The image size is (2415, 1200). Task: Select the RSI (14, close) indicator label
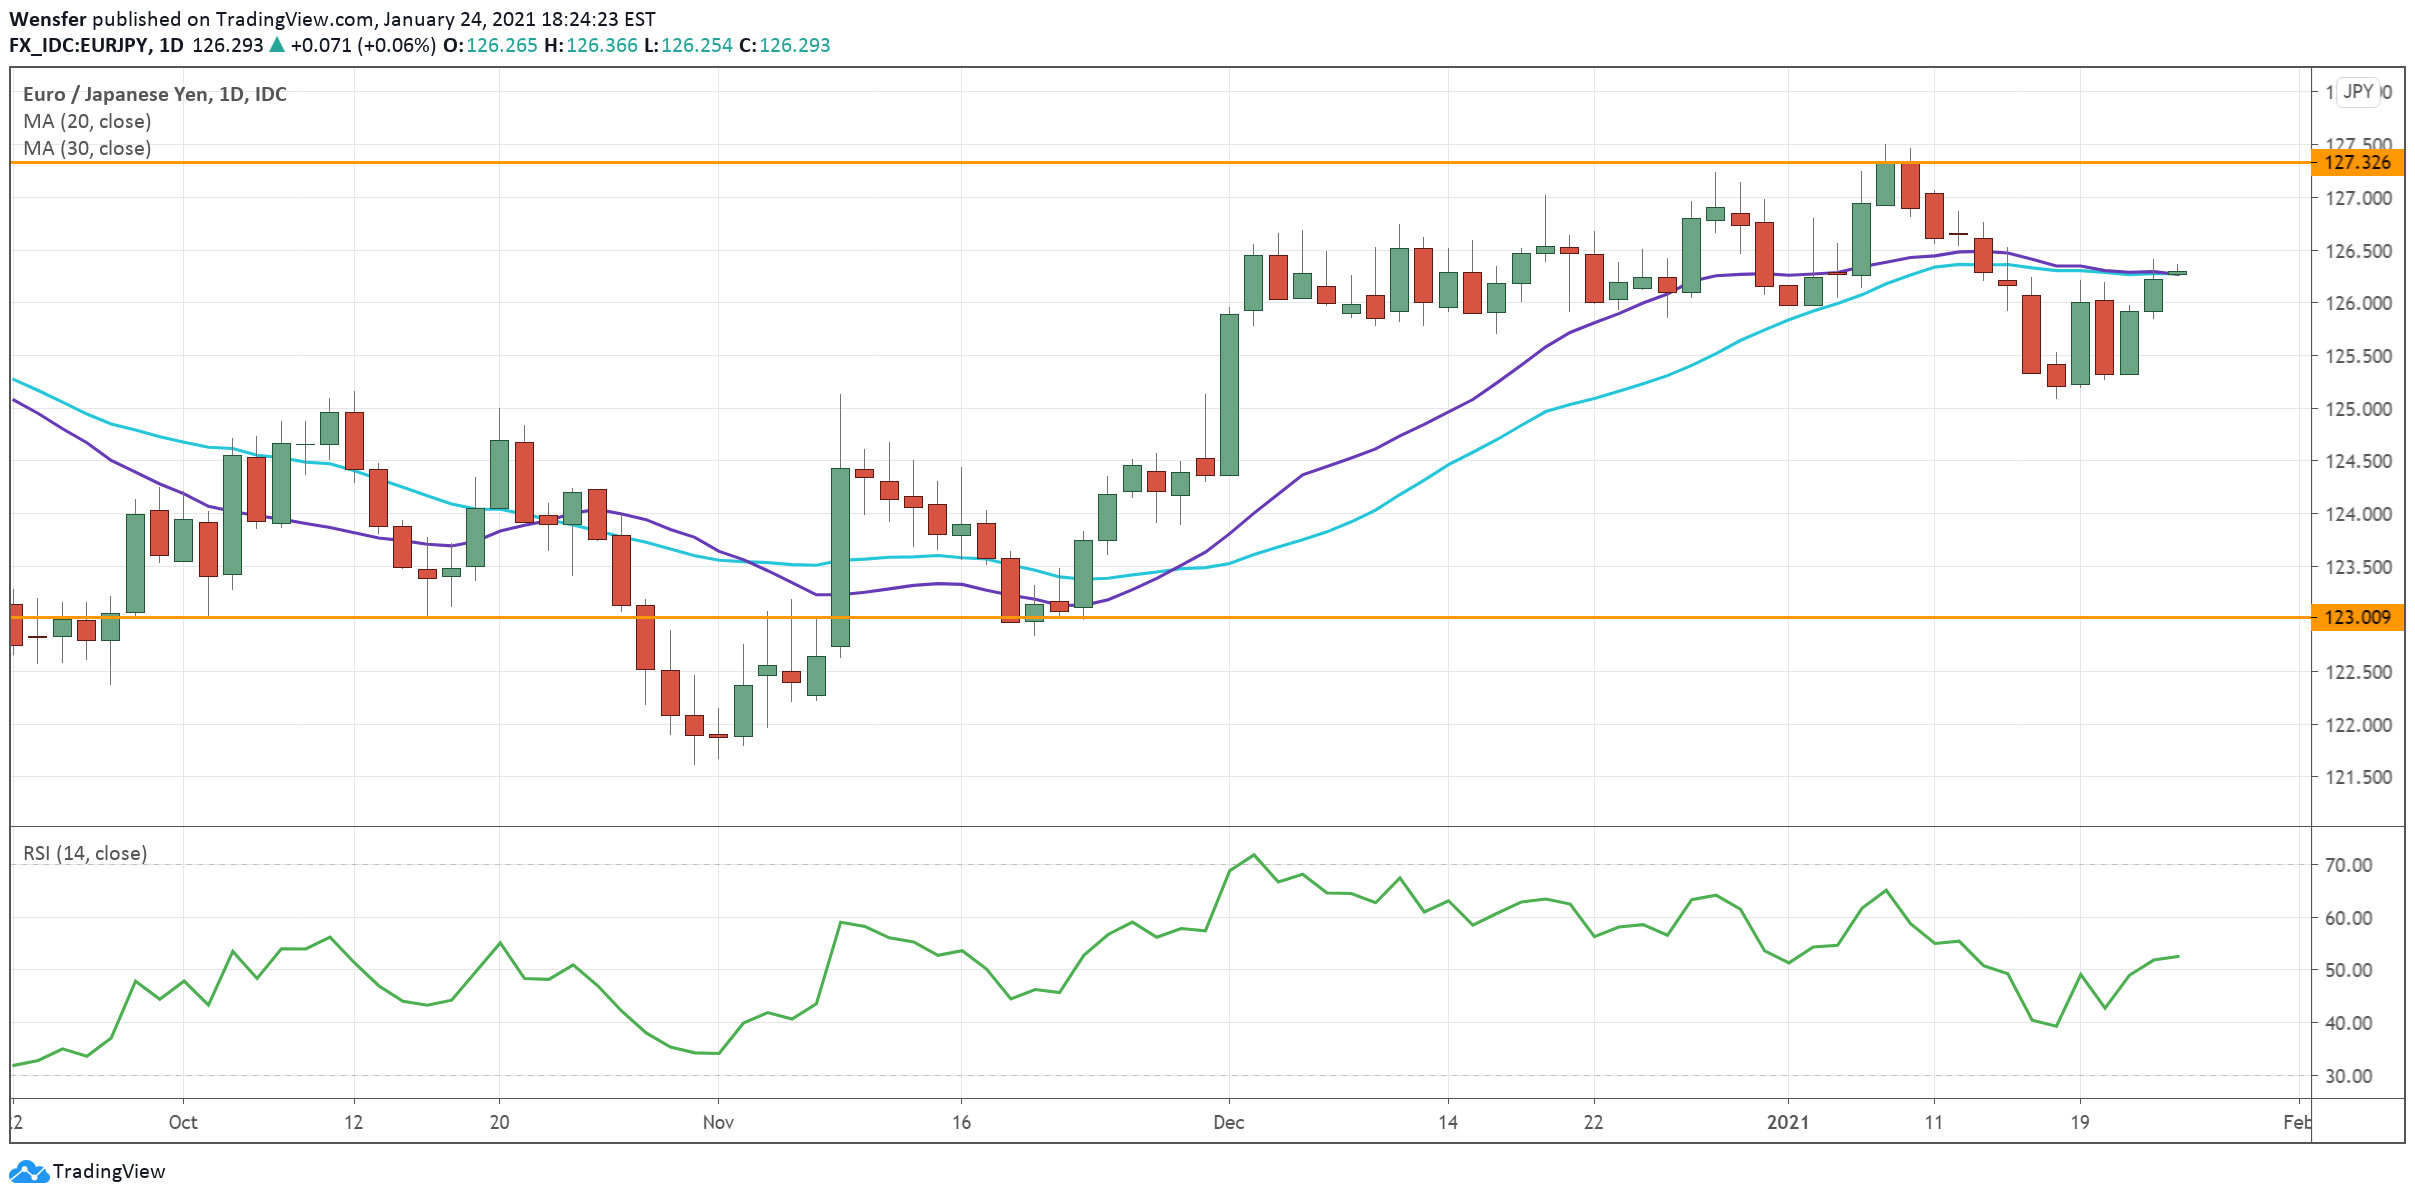click(85, 853)
